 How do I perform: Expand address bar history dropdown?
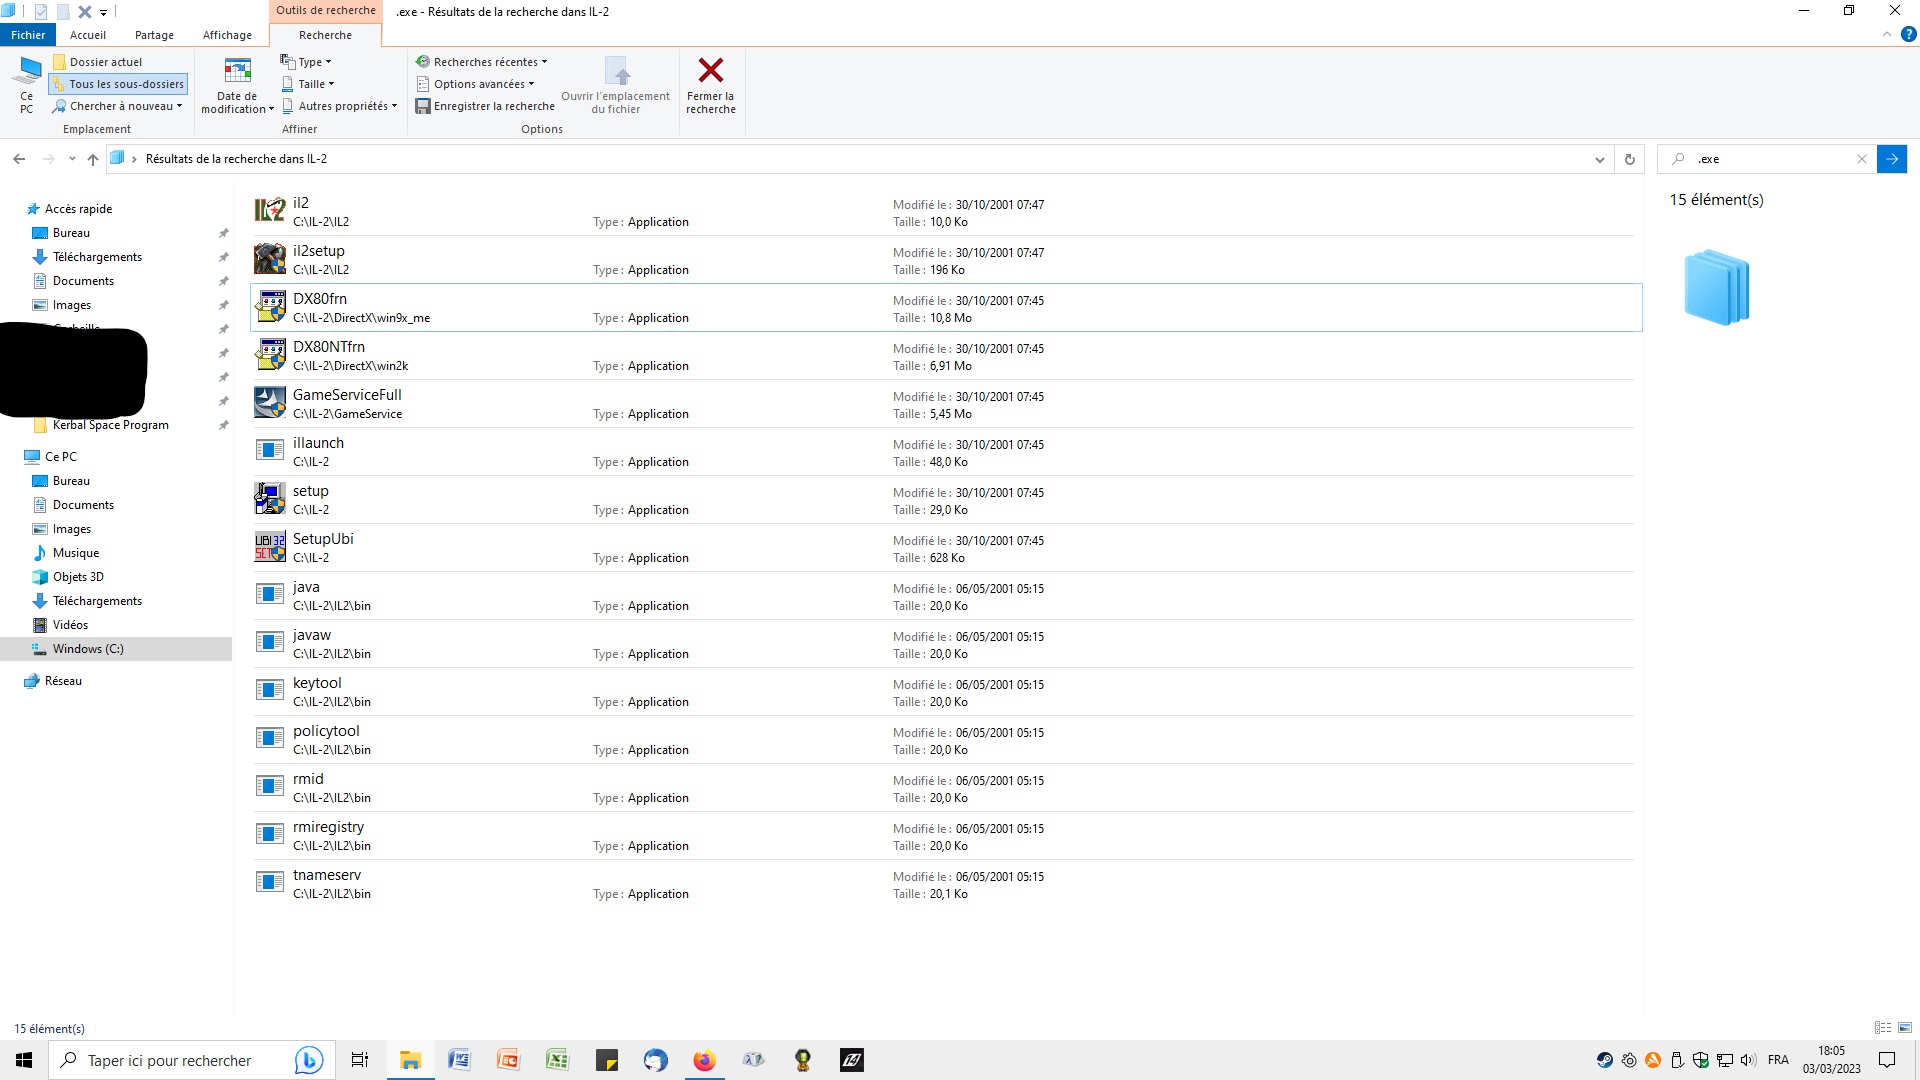pos(1599,159)
